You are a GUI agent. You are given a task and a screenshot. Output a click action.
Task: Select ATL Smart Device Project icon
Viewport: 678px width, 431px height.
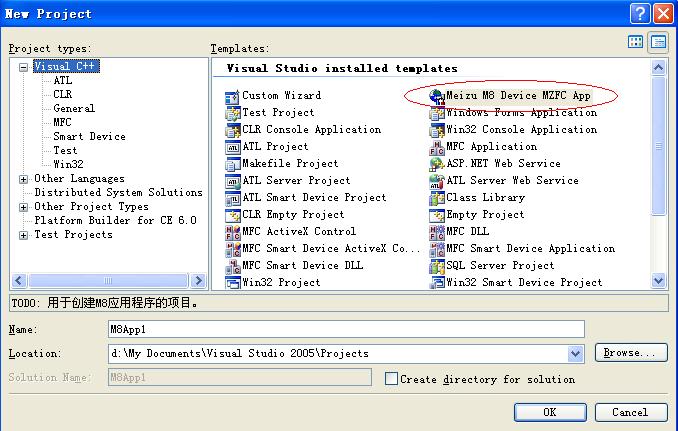(x=232, y=198)
